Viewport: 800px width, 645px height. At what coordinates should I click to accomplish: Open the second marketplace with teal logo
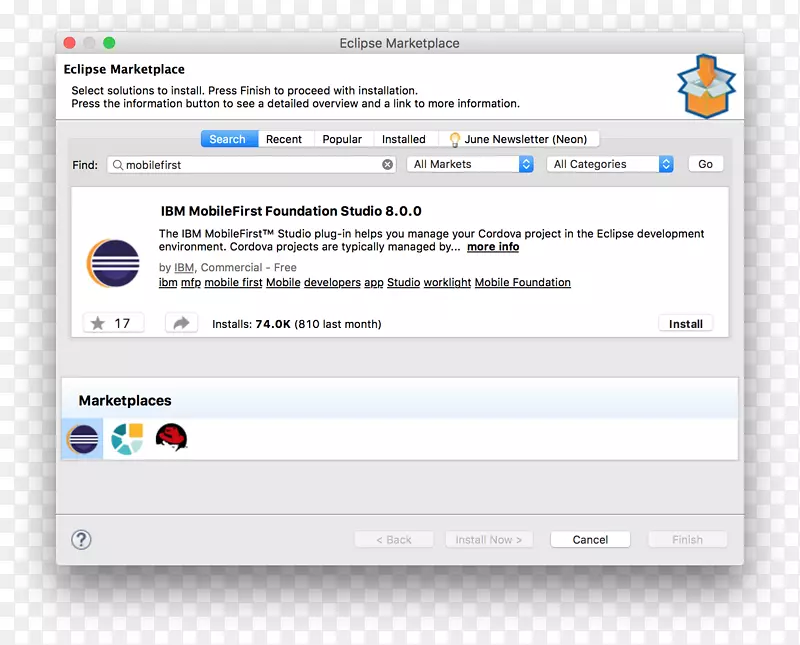pyautogui.click(x=127, y=439)
